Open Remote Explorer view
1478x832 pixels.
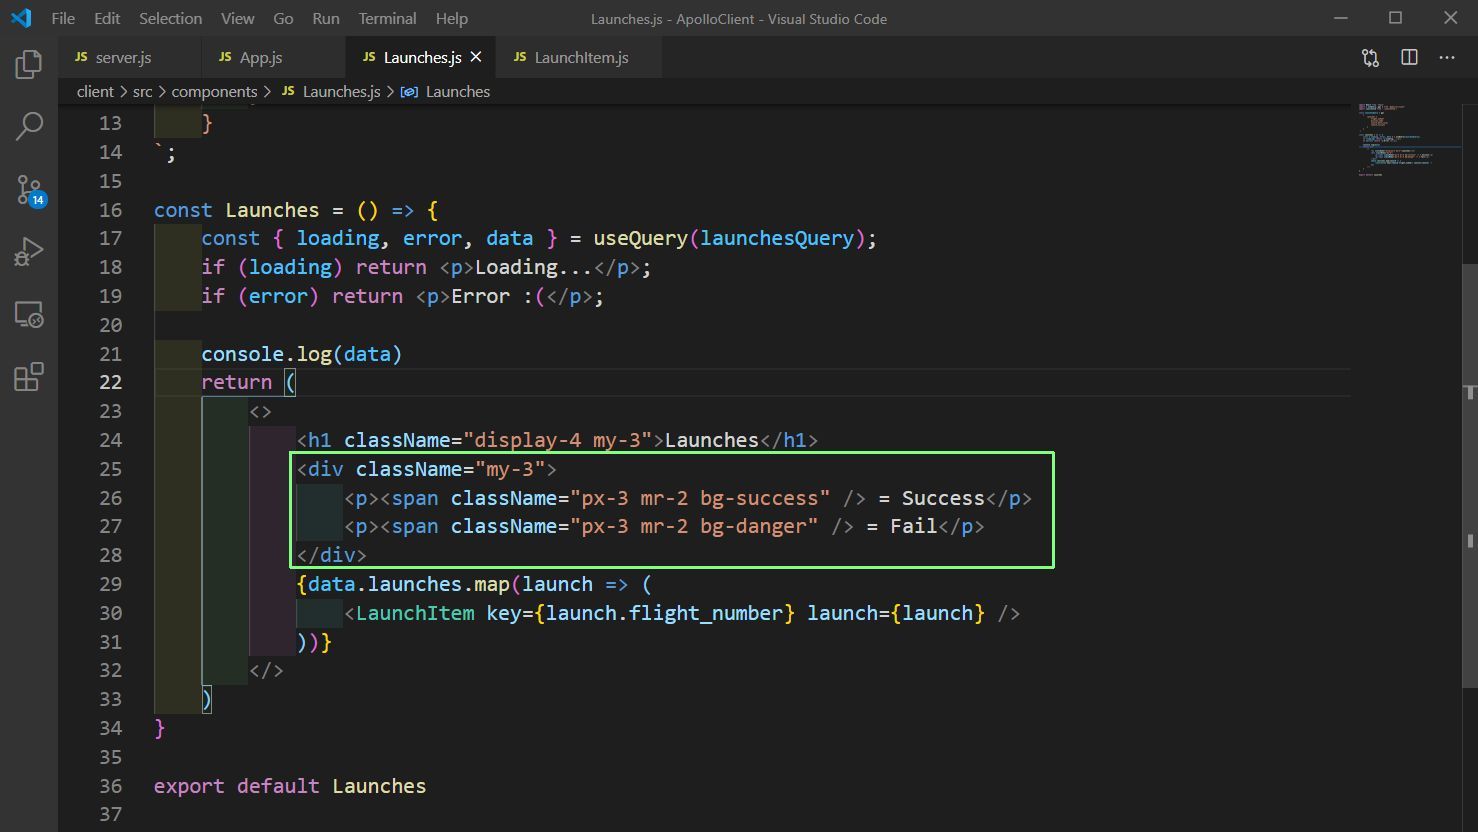(29, 314)
